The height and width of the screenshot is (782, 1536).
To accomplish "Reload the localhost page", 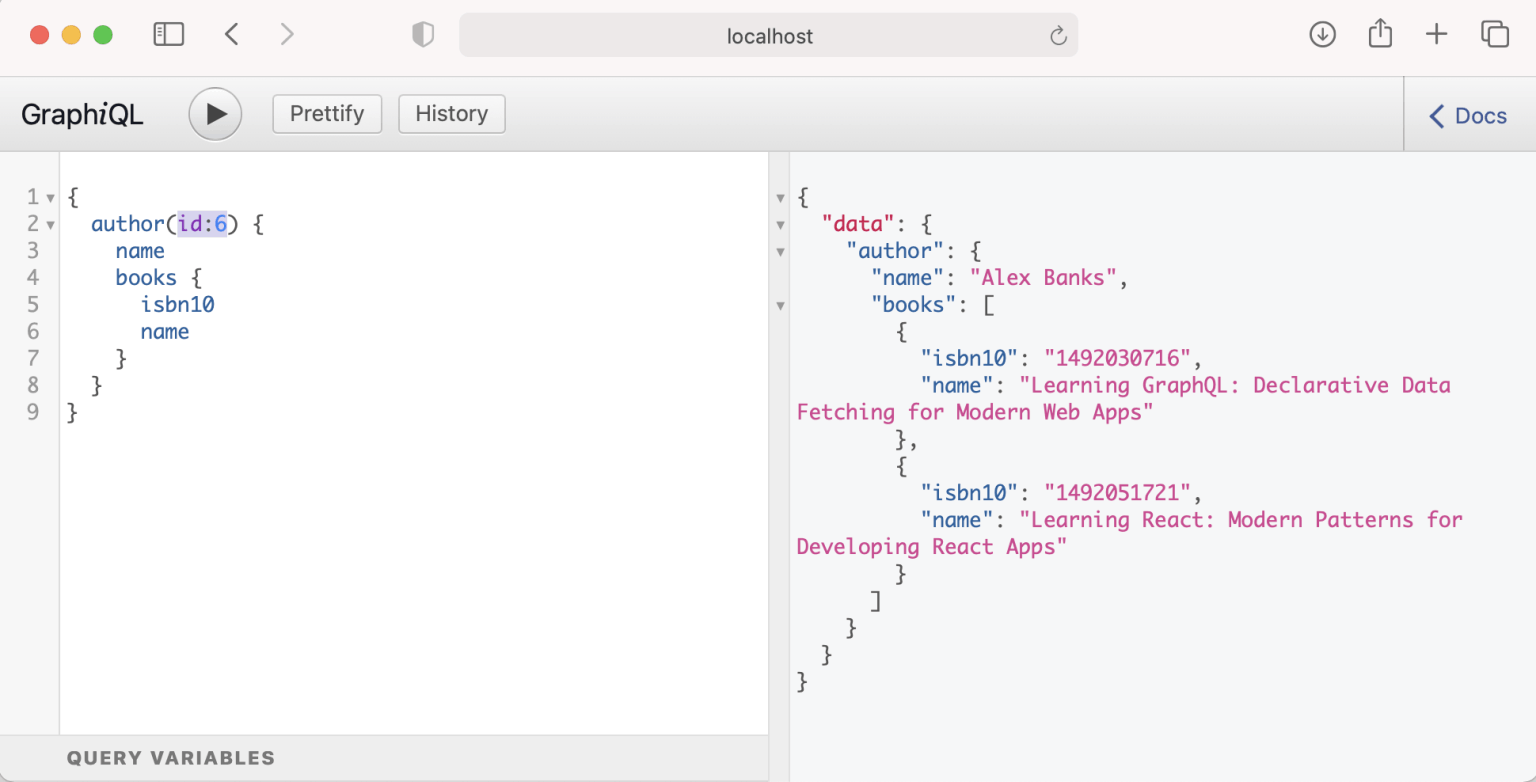I will click(1058, 37).
